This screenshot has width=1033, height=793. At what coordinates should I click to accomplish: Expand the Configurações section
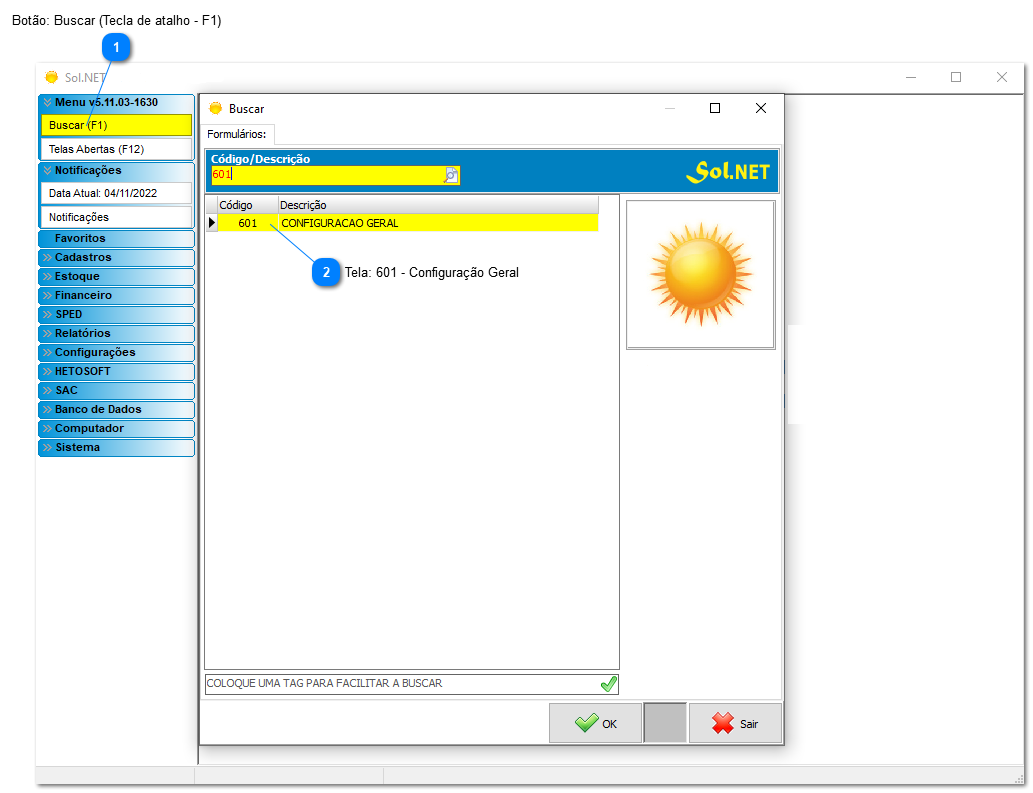tap(116, 352)
